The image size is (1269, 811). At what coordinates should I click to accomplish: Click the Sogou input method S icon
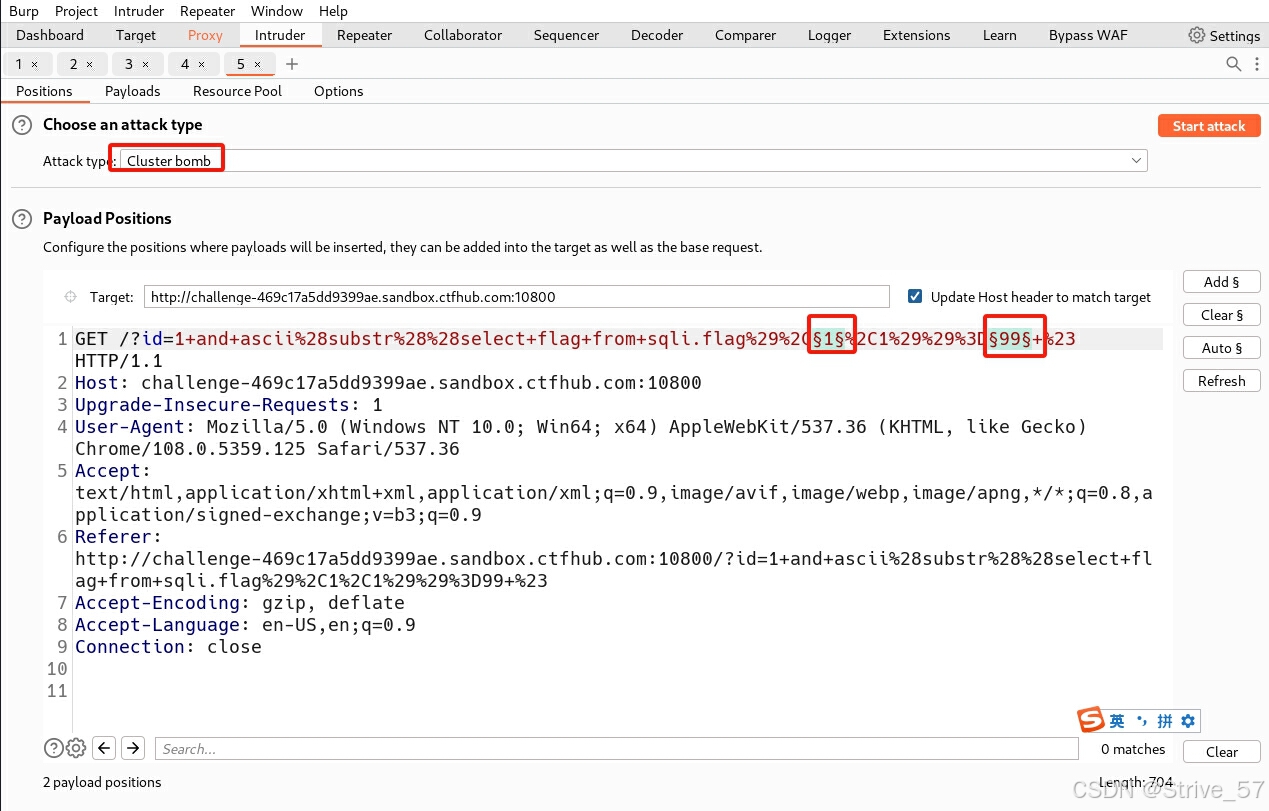pos(1091,720)
